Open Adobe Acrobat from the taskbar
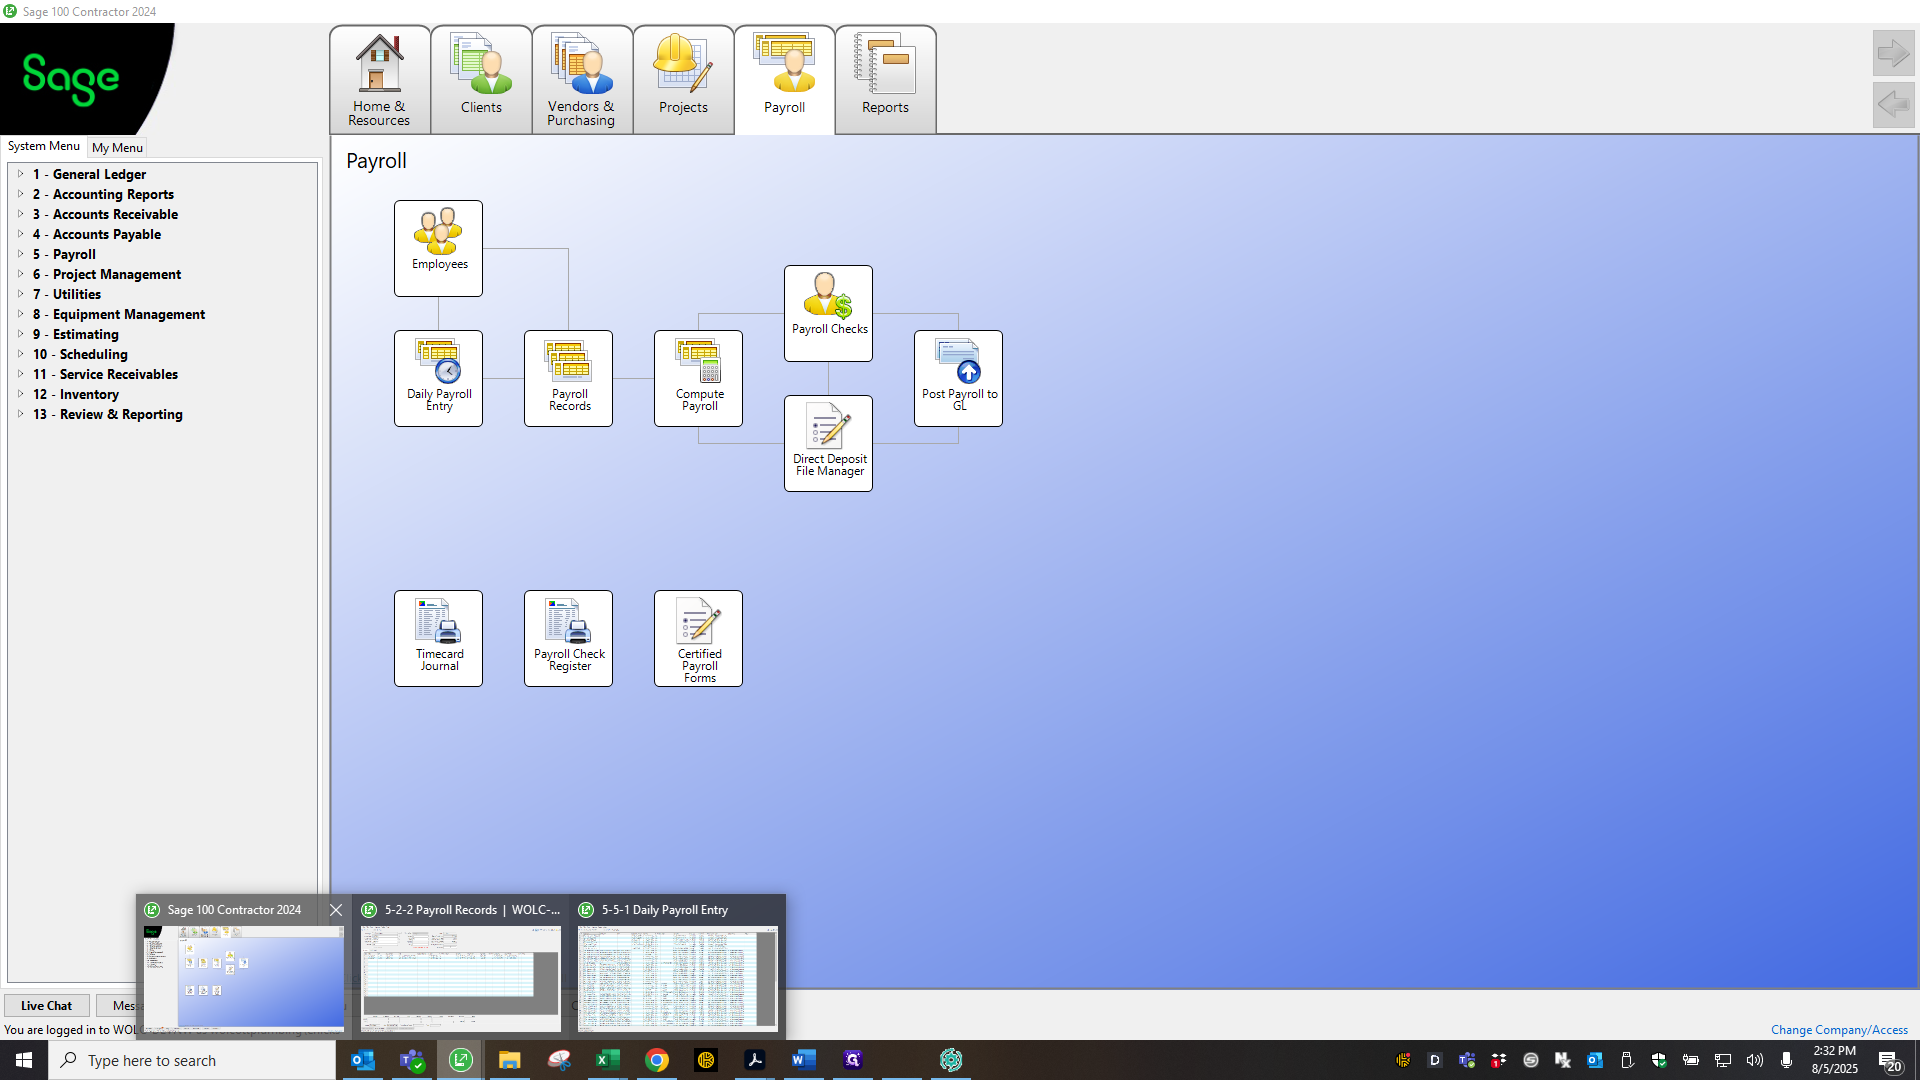This screenshot has width=1920, height=1080. (x=755, y=1060)
